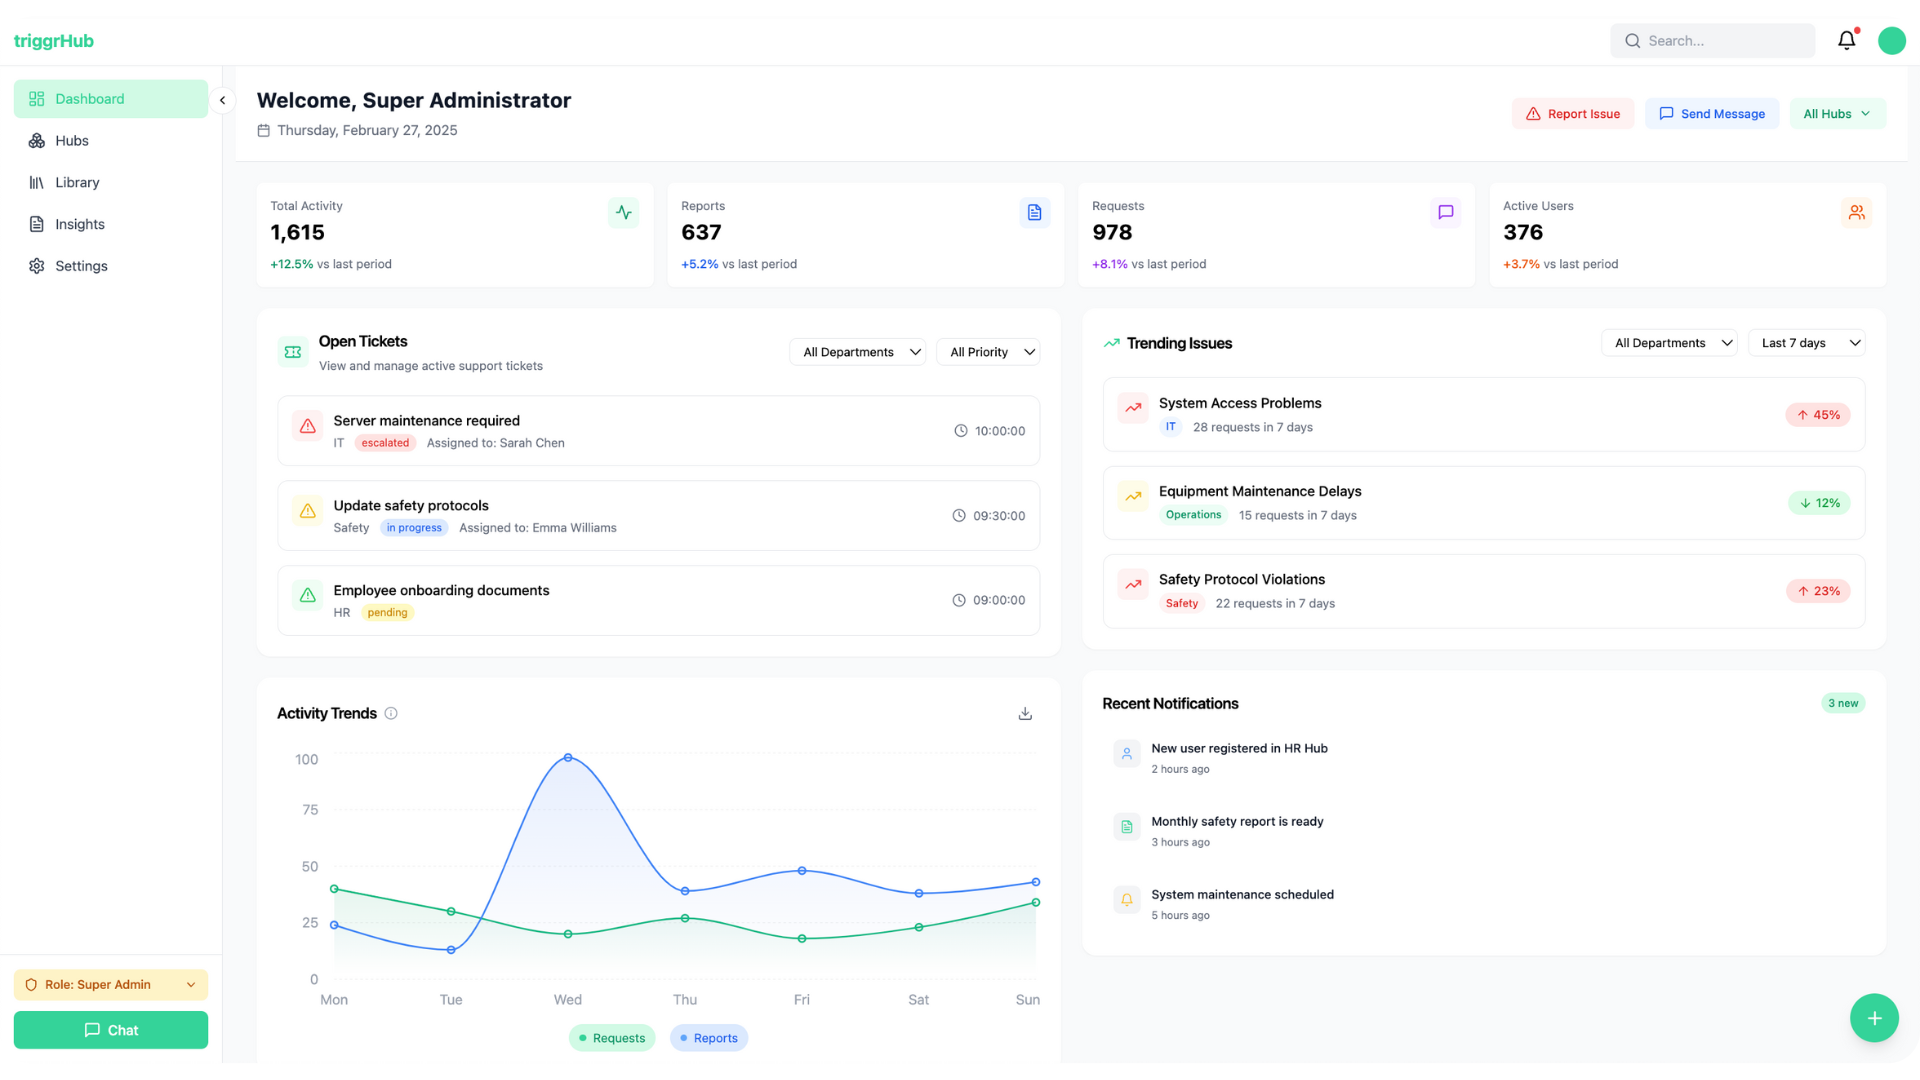Click the Operations department tag

tap(1193, 515)
